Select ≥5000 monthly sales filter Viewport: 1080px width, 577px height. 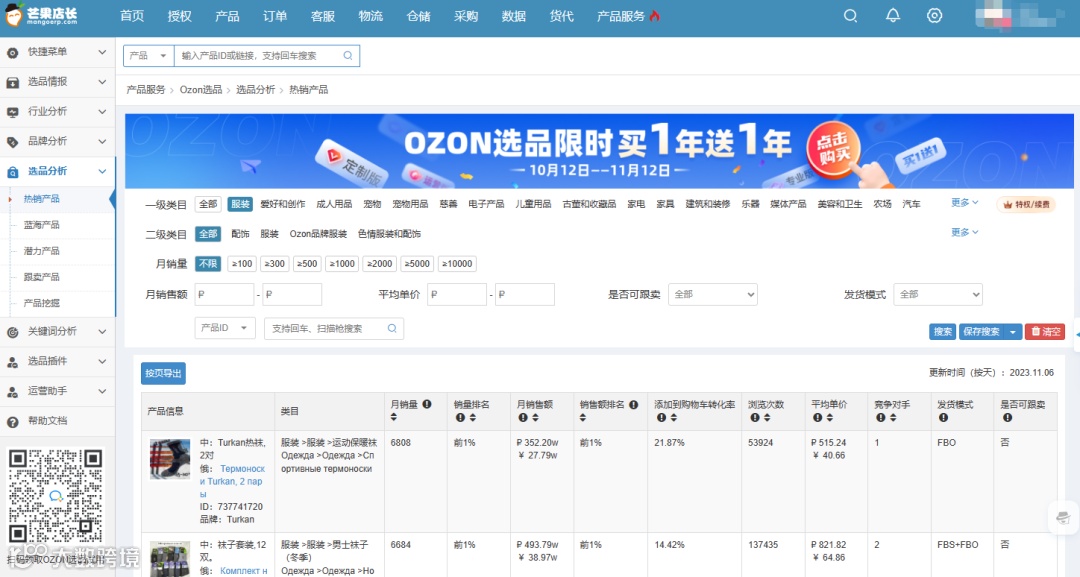pos(417,263)
